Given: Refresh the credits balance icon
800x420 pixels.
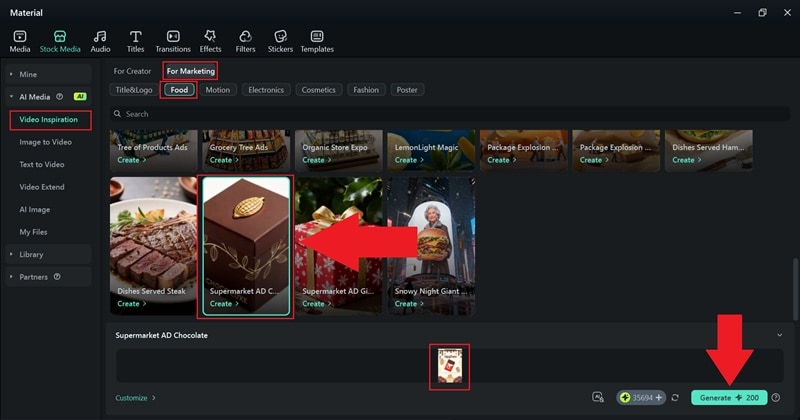Looking at the screenshot, I should [675, 398].
